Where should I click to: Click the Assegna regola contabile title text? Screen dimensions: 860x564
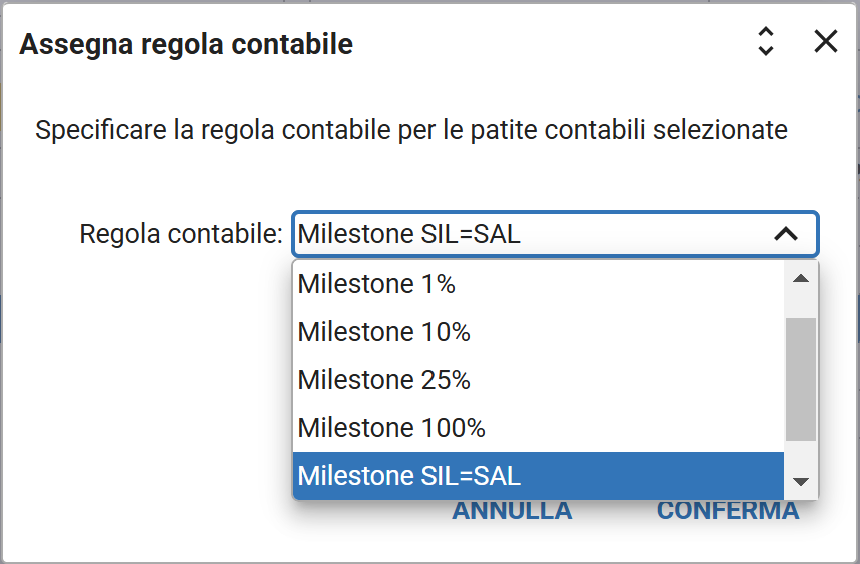tap(186, 44)
